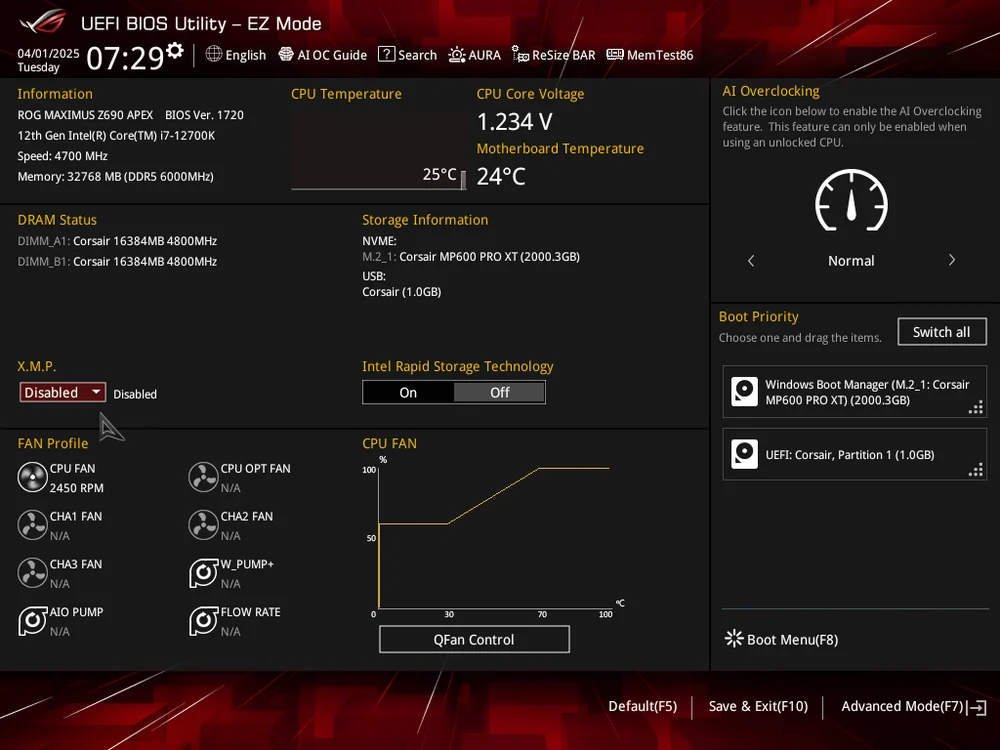
Task: Click the CHA2 FAN icon
Action: [x=203, y=525]
